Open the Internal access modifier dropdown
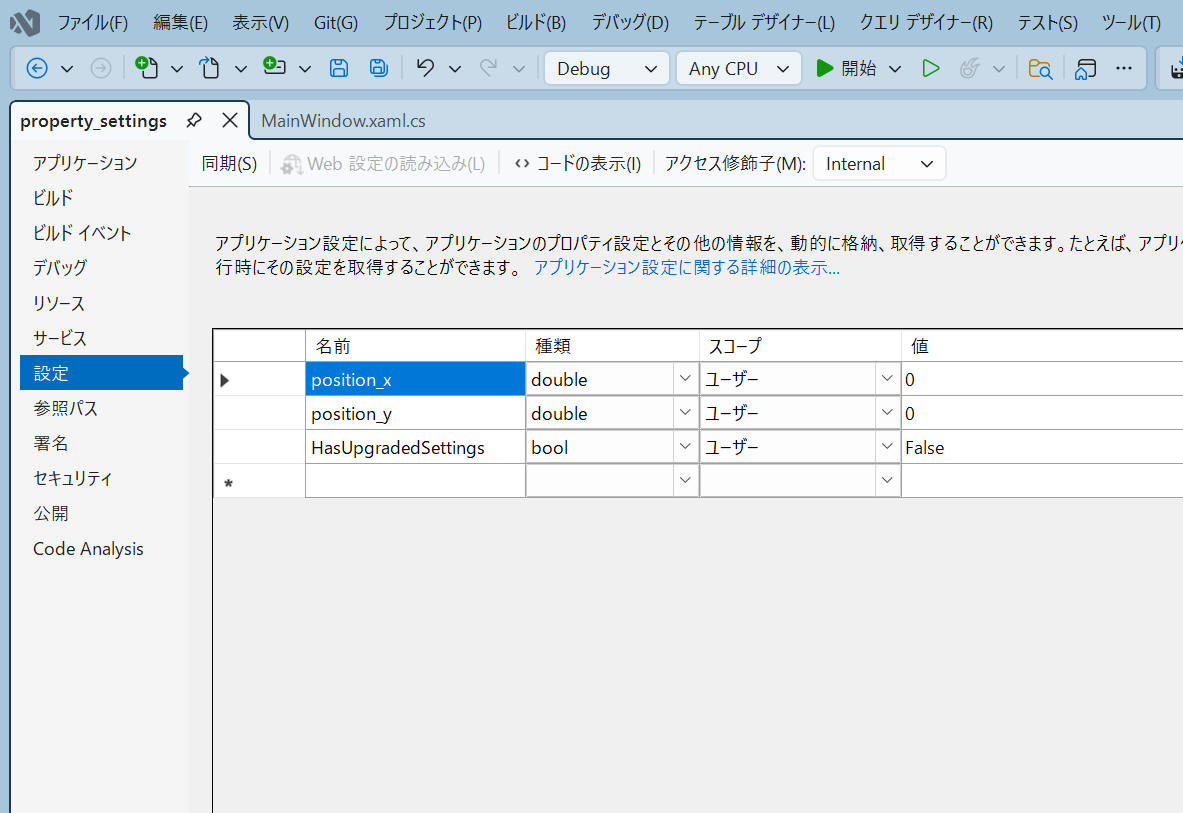1183x813 pixels. click(x=879, y=164)
